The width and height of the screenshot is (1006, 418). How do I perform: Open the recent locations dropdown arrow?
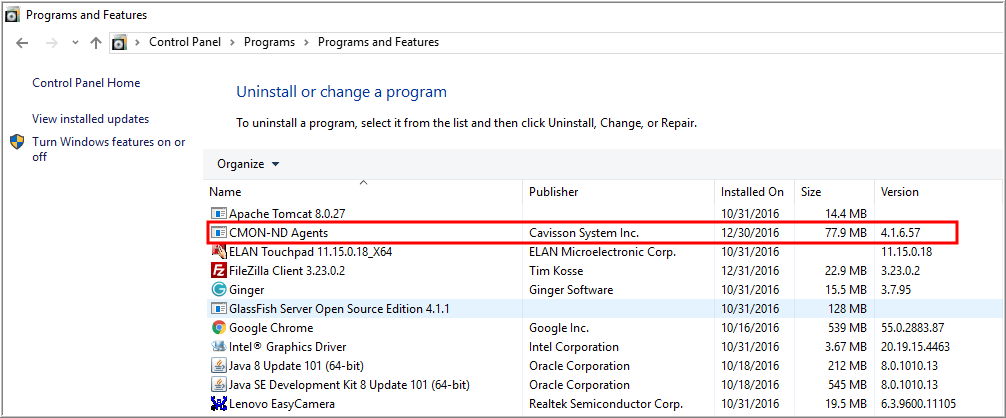(x=75, y=43)
